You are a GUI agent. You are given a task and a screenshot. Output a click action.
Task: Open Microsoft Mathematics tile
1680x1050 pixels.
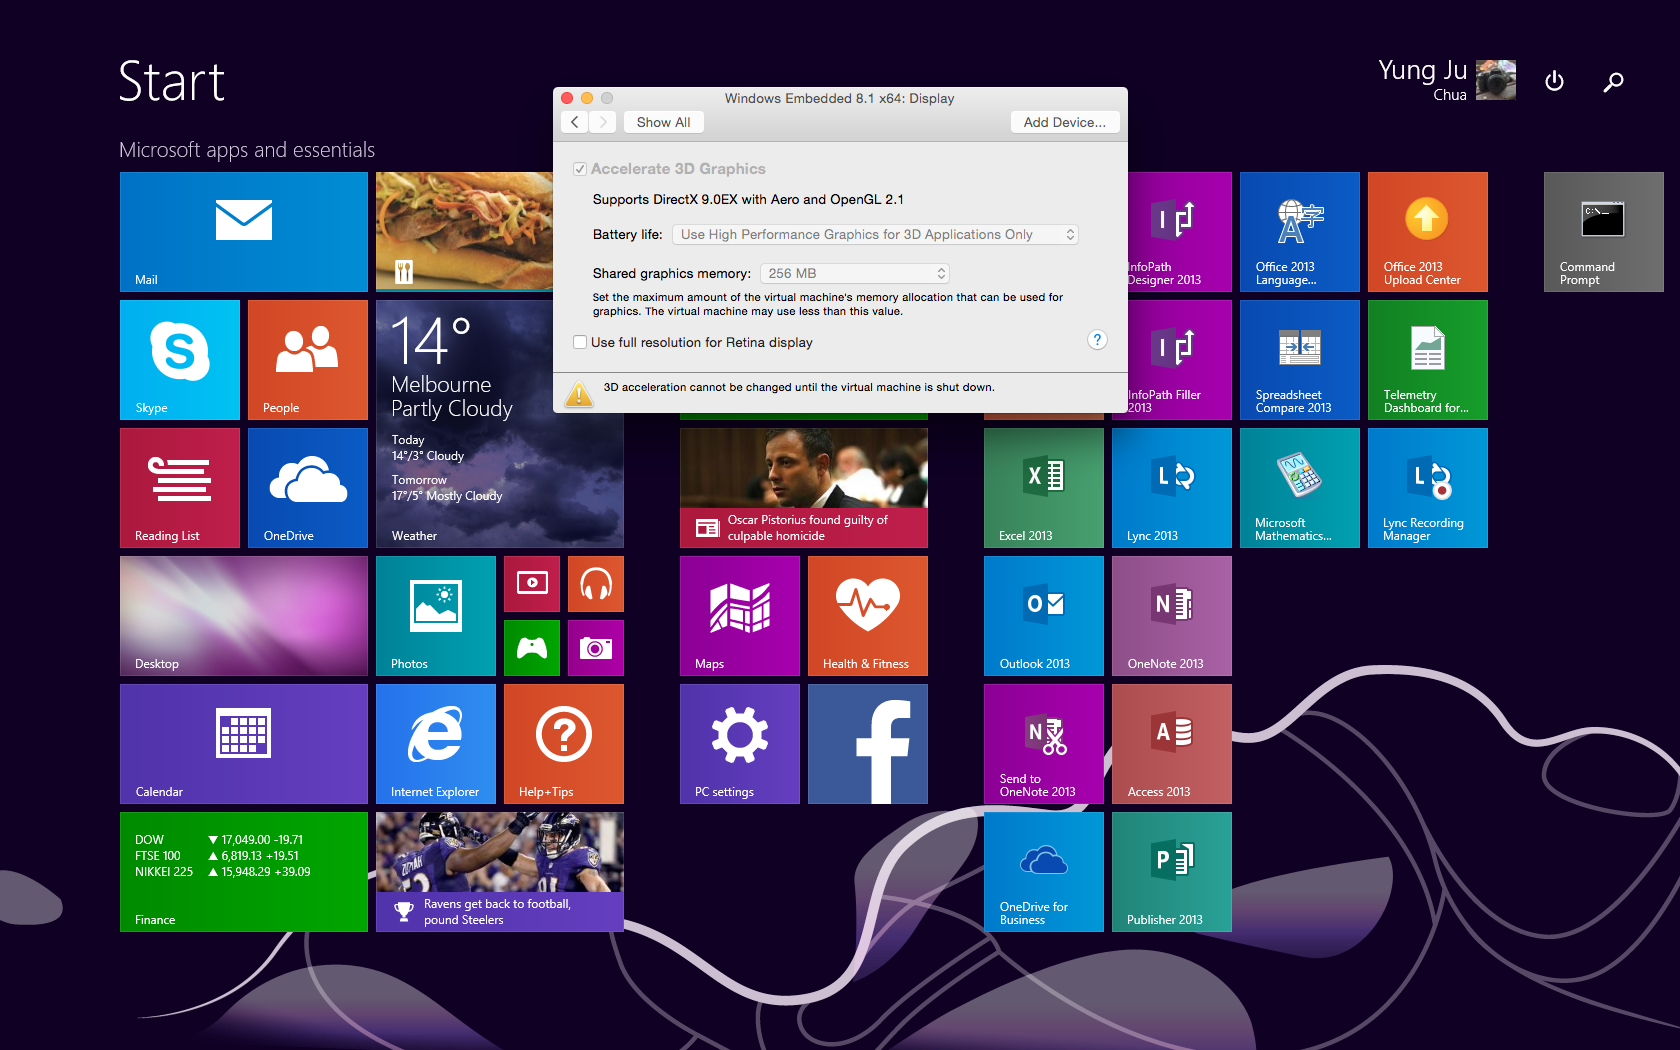pyautogui.click(x=1300, y=488)
